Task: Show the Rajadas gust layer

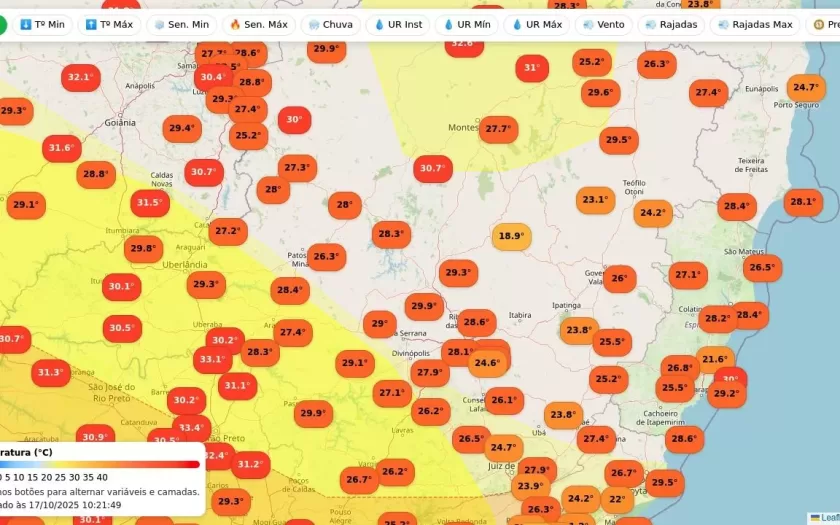Action: point(671,24)
